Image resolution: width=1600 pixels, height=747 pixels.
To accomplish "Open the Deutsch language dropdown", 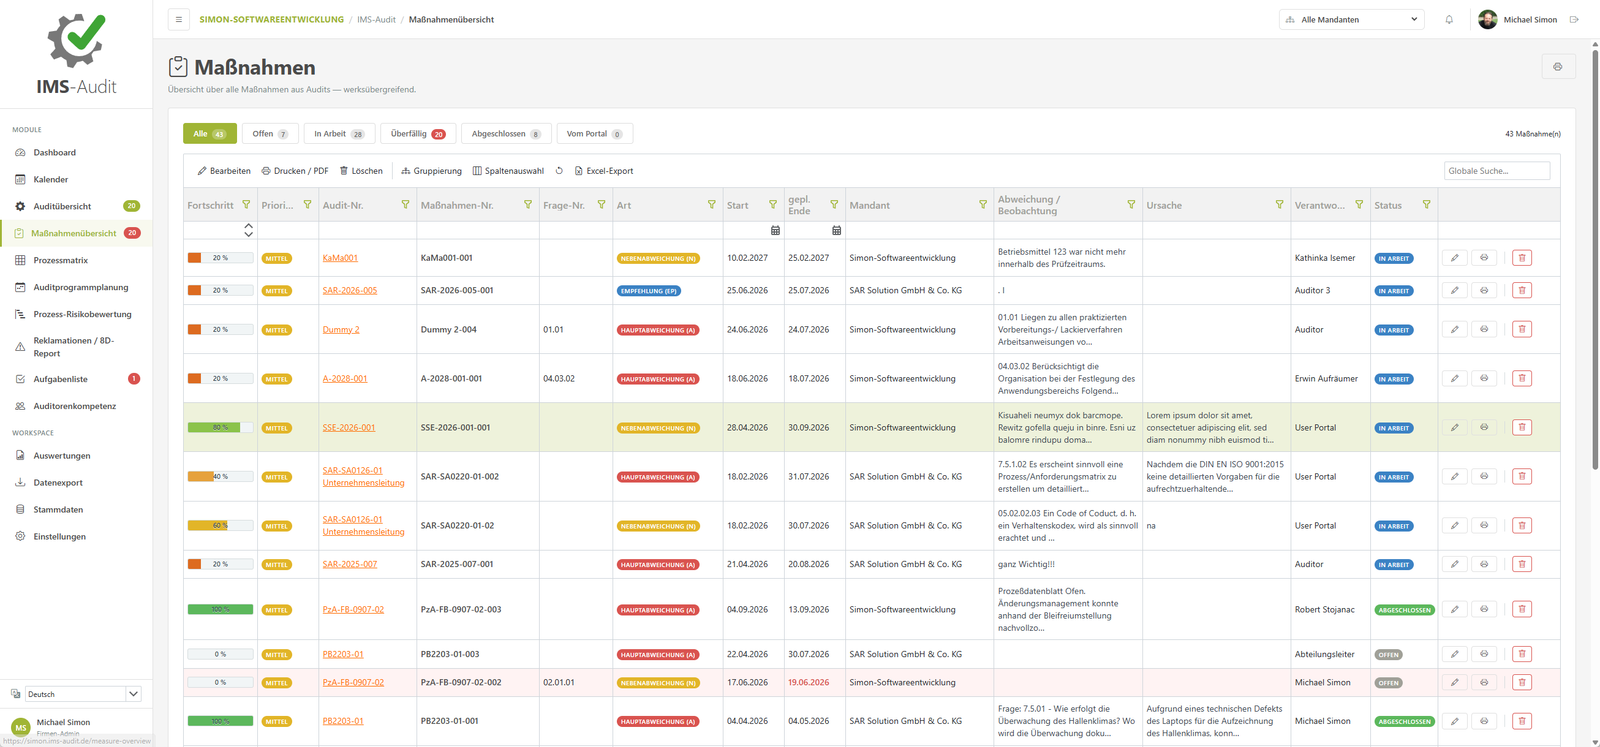I will [x=83, y=694].
